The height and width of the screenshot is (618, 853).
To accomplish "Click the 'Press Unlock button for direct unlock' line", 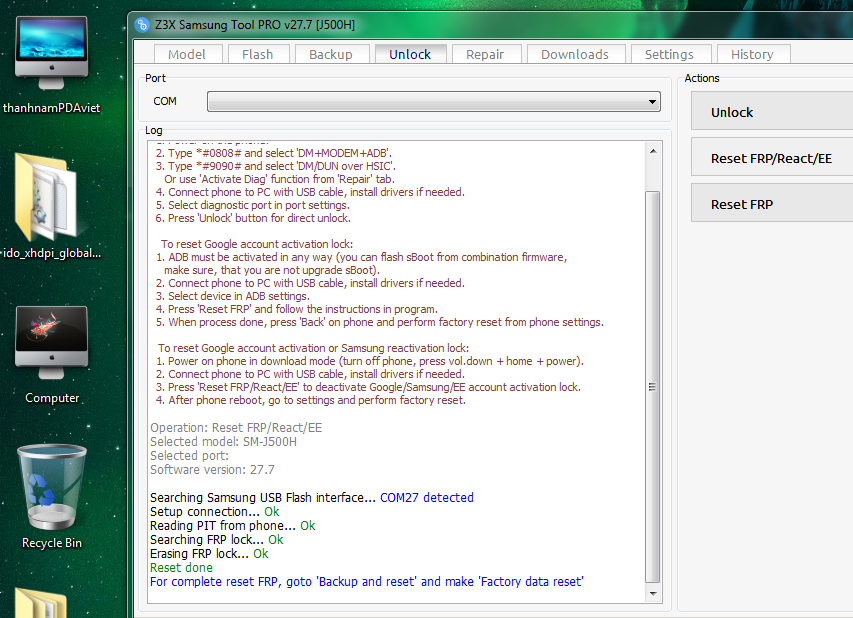I will tap(253, 218).
